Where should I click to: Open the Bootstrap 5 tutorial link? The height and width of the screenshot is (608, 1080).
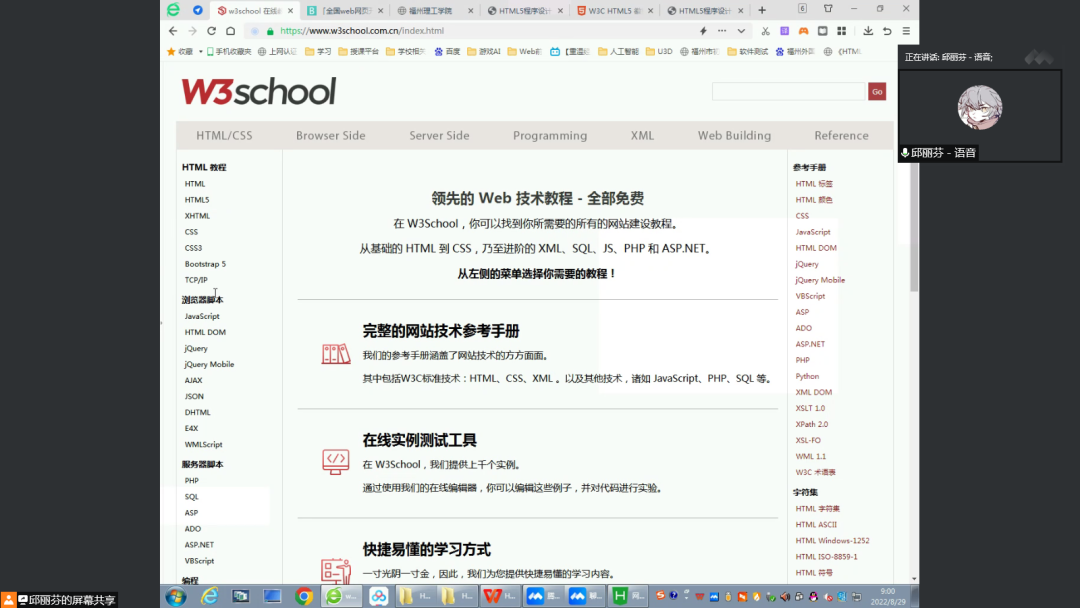tap(205, 264)
